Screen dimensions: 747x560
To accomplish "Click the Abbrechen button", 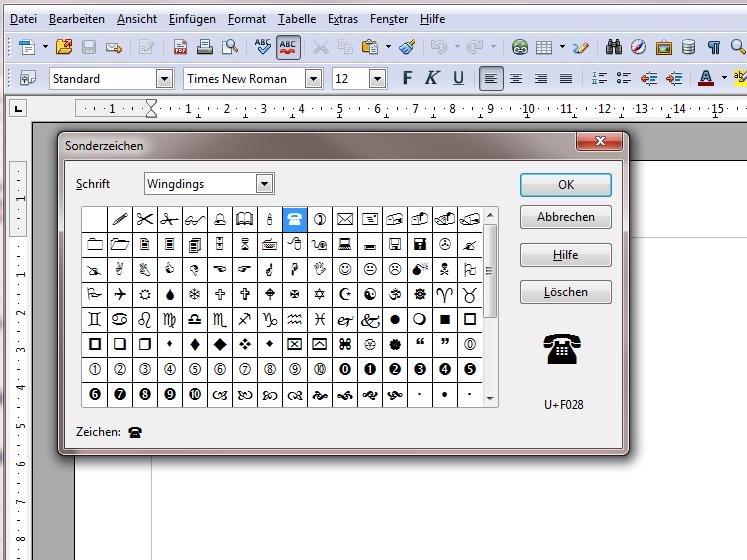I will [565, 217].
